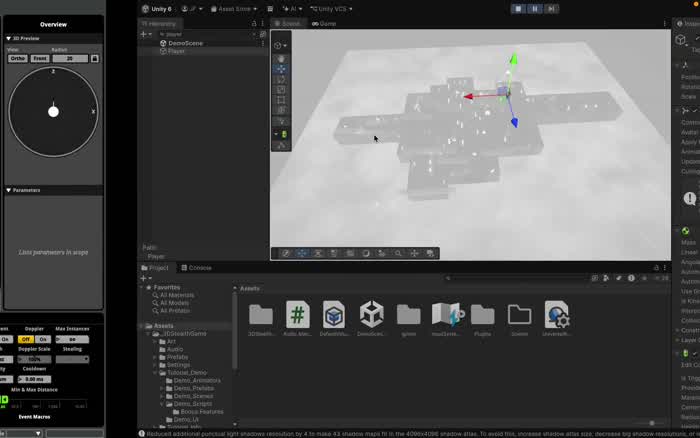Click the lock icon on the 3D Preview radius
This screenshot has width=700, height=438.
(x=95, y=58)
